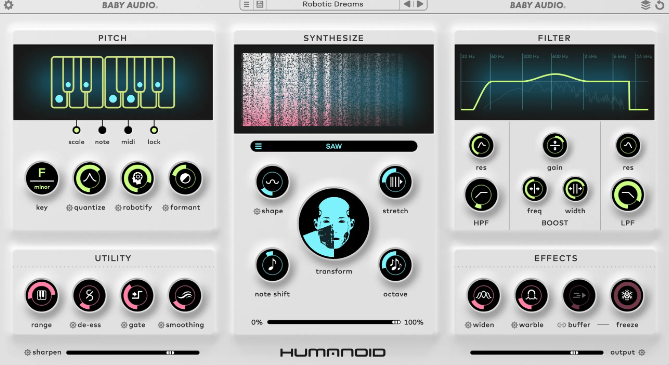Click the hamburger icon in SAW selector
669x365 pixels.
(x=258, y=146)
